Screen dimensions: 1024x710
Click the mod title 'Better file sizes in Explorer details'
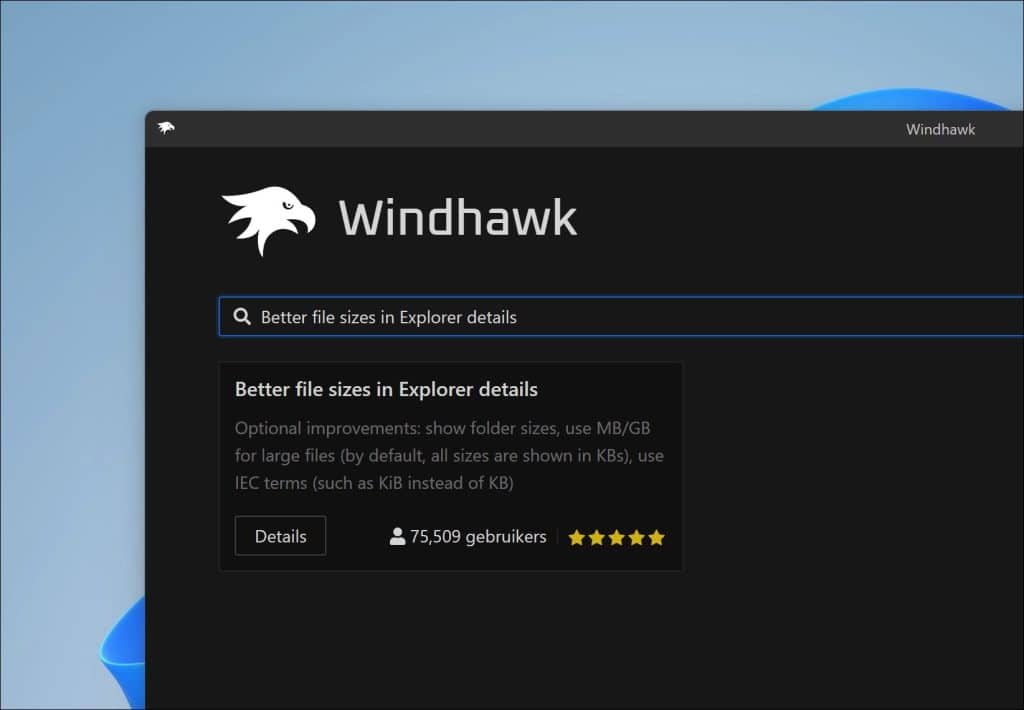(x=386, y=389)
